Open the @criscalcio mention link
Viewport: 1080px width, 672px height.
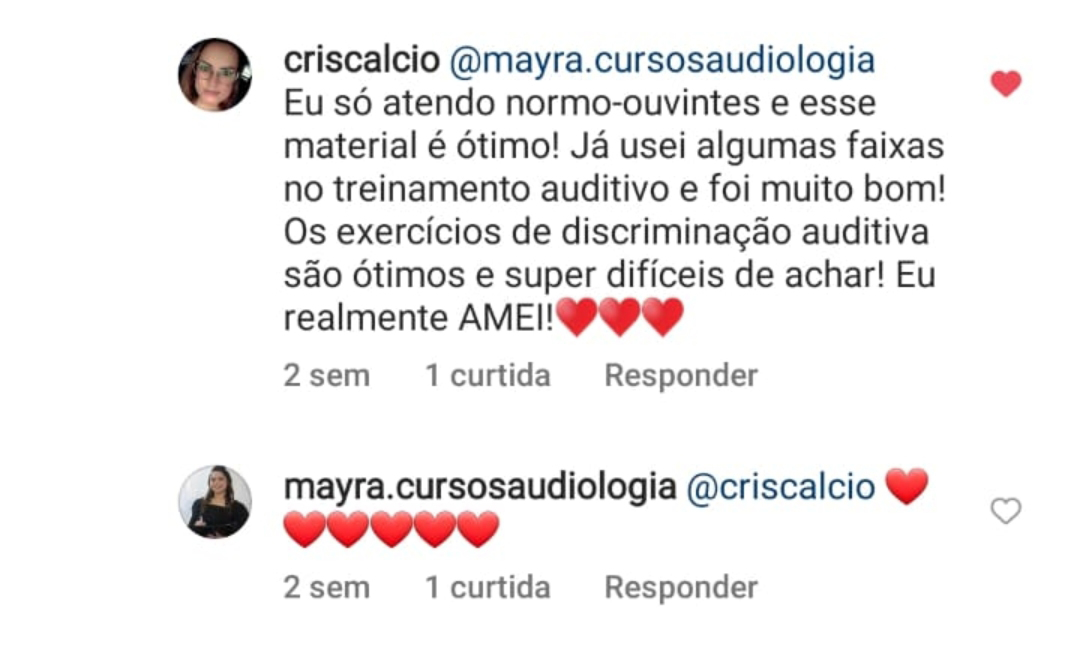click(780, 487)
